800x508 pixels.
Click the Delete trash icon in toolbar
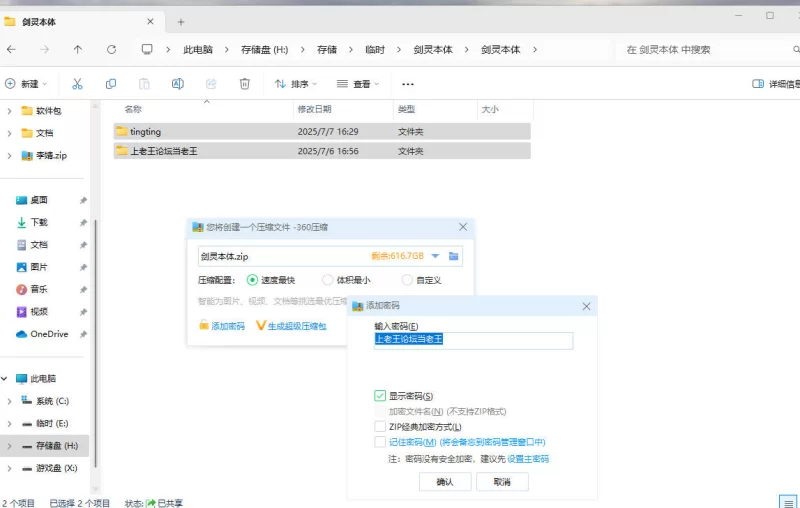[244, 84]
